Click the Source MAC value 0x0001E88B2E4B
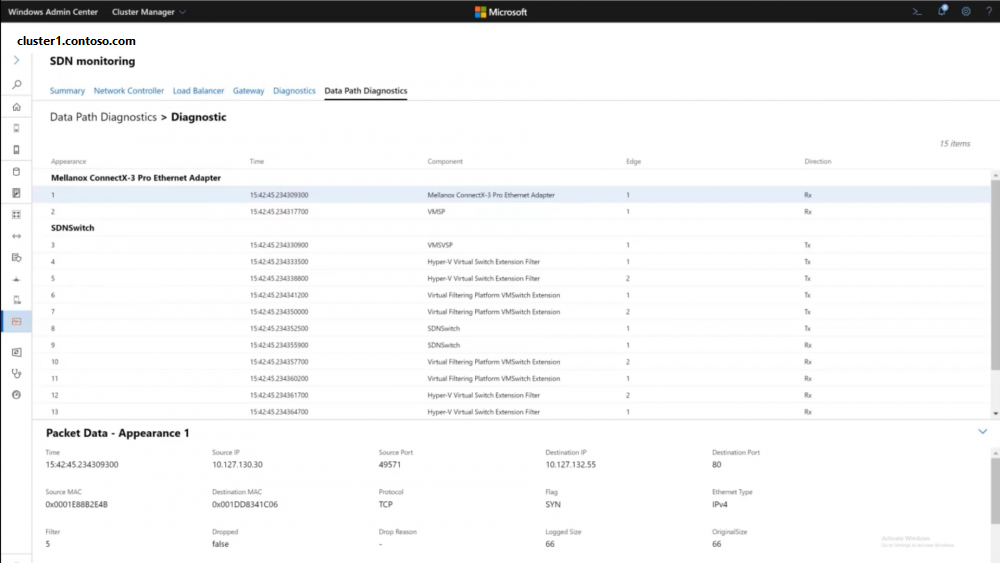Image resolution: width=1000 pixels, height=563 pixels. pyautogui.click(x=77, y=504)
